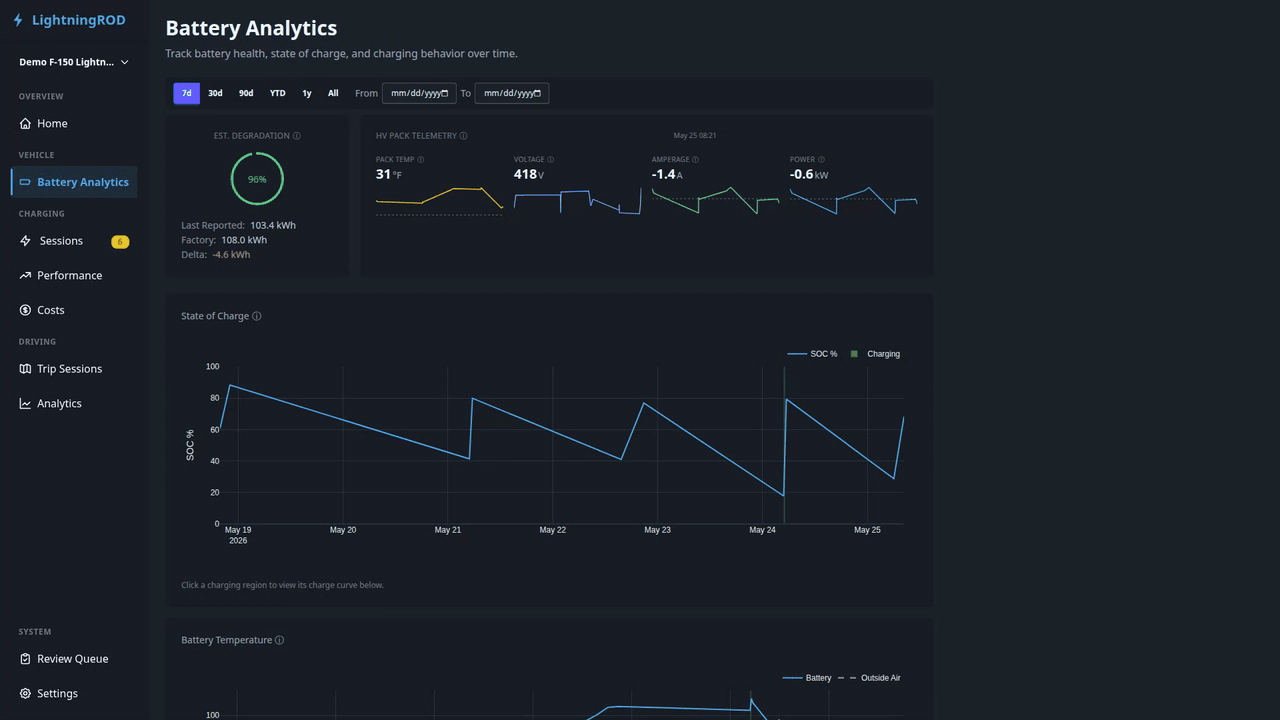The image size is (1280, 720).
Task: Click the 418 V voltage reading
Action: pyautogui.click(x=529, y=174)
